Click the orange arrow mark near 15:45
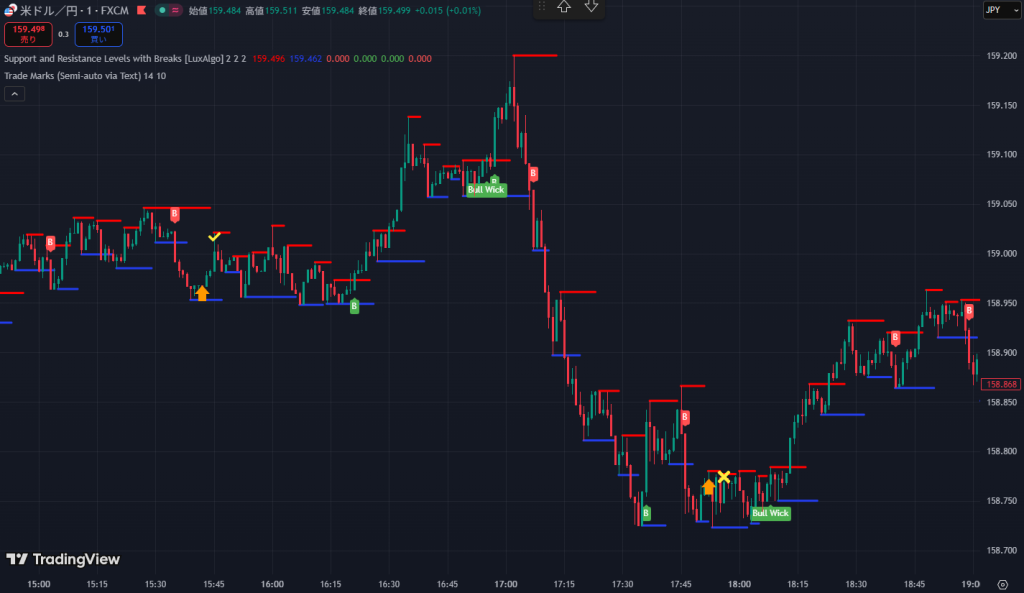The image size is (1024, 593). pyautogui.click(x=202, y=293)
